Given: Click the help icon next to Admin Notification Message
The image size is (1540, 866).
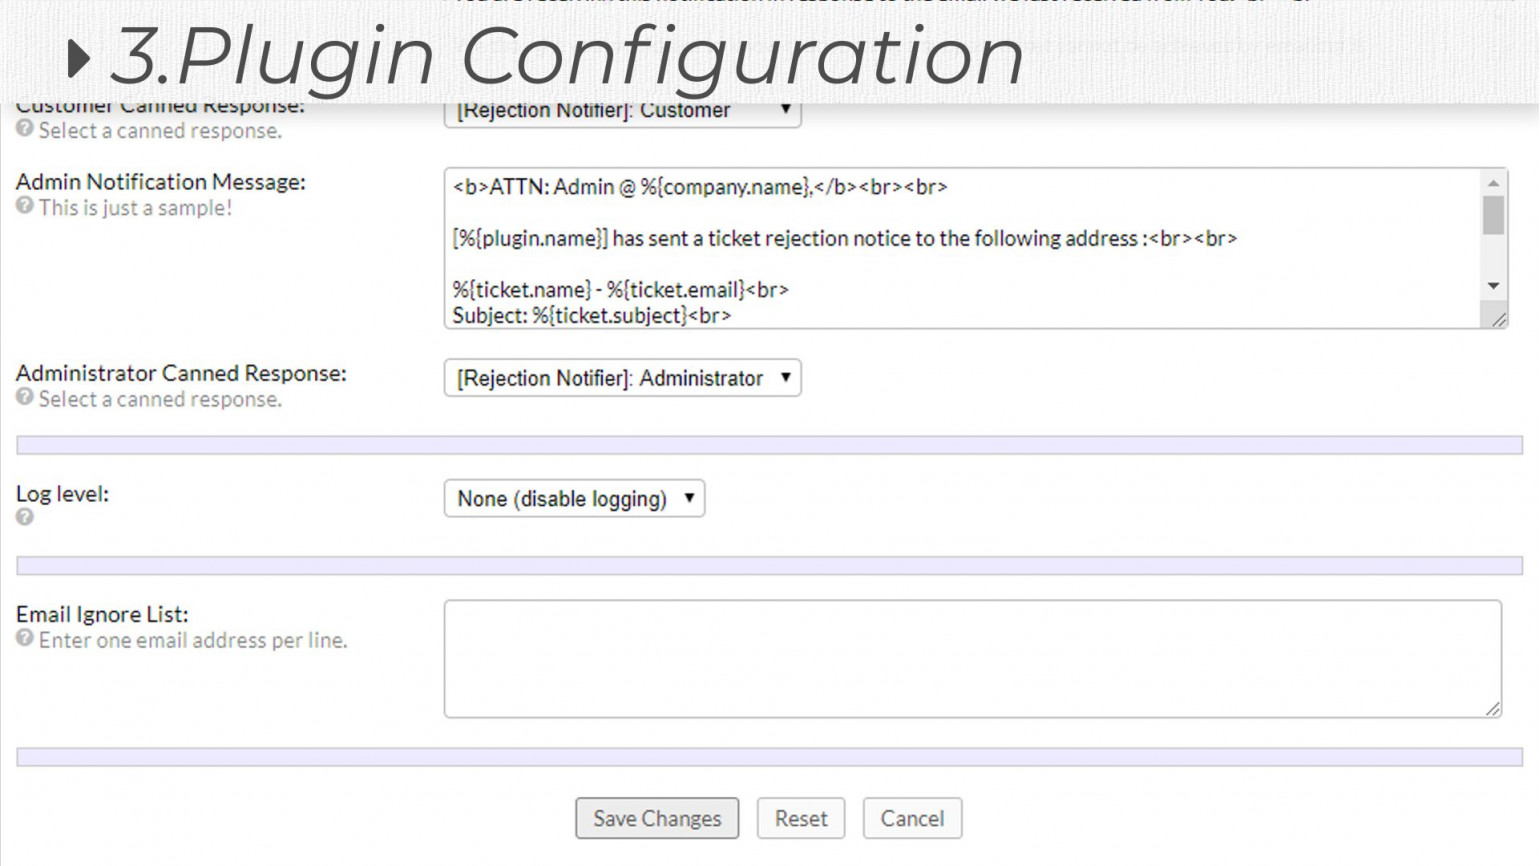Looking at the screenshot, I should [x=26, y=208].
